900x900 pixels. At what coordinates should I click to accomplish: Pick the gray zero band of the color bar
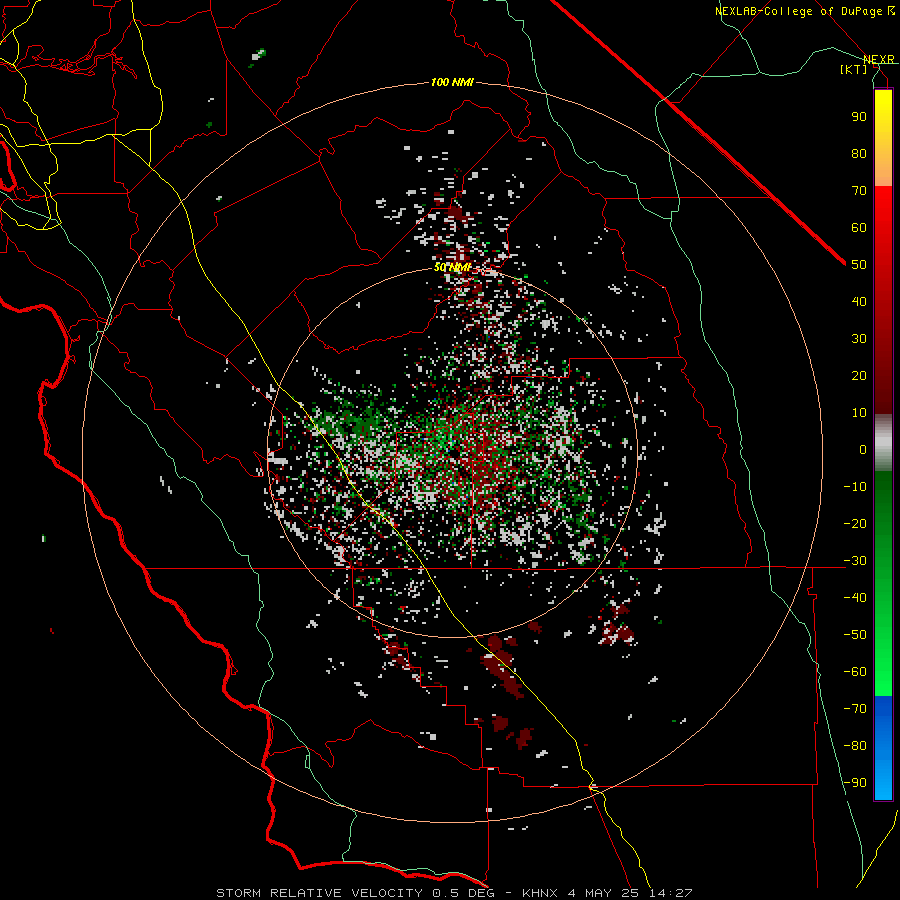pos(883,443)
